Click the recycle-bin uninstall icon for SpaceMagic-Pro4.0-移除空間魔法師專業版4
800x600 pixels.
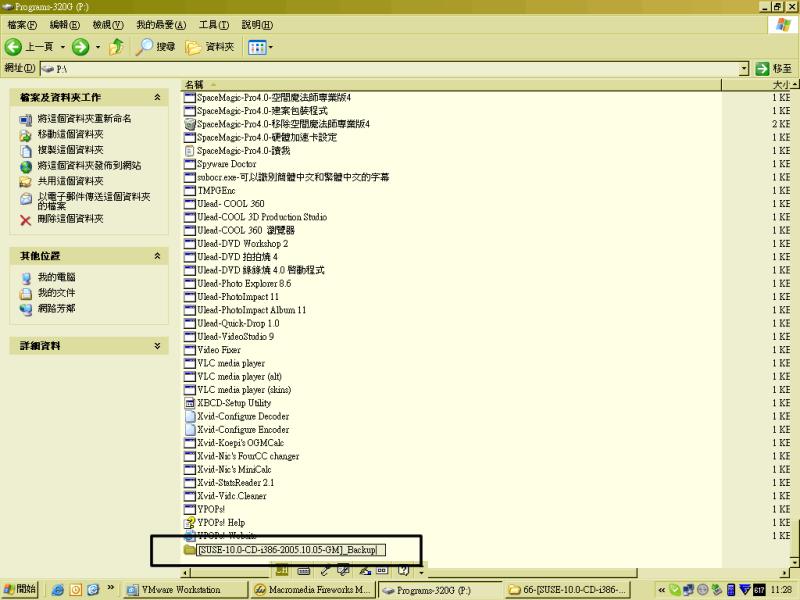click(x=190, y=124)
